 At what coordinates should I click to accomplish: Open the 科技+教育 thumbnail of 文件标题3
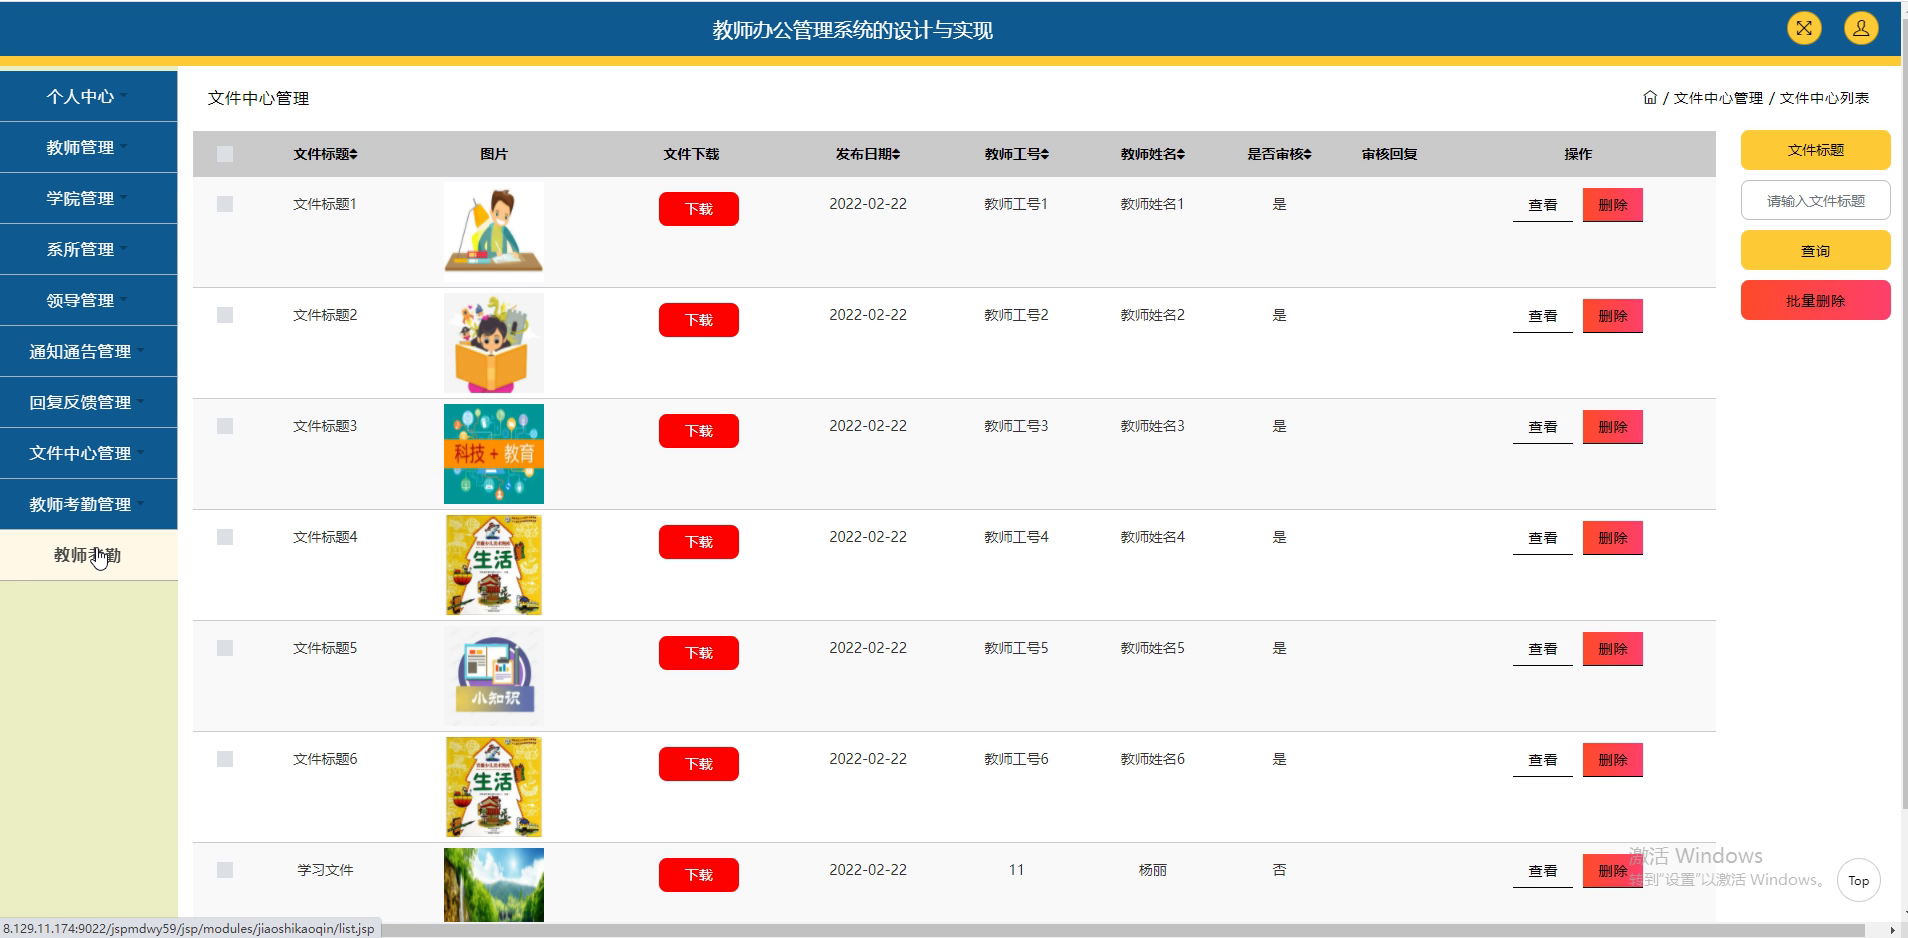(494, 454)
